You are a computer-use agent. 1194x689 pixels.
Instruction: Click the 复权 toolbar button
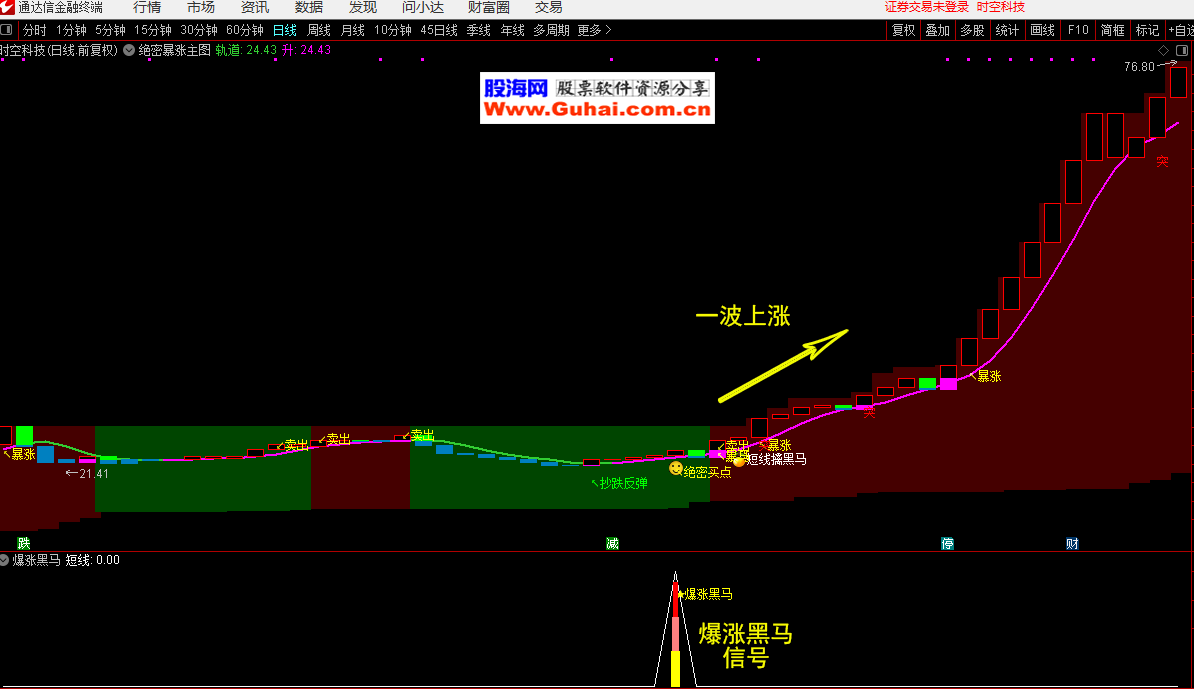(x=904, y=30)
